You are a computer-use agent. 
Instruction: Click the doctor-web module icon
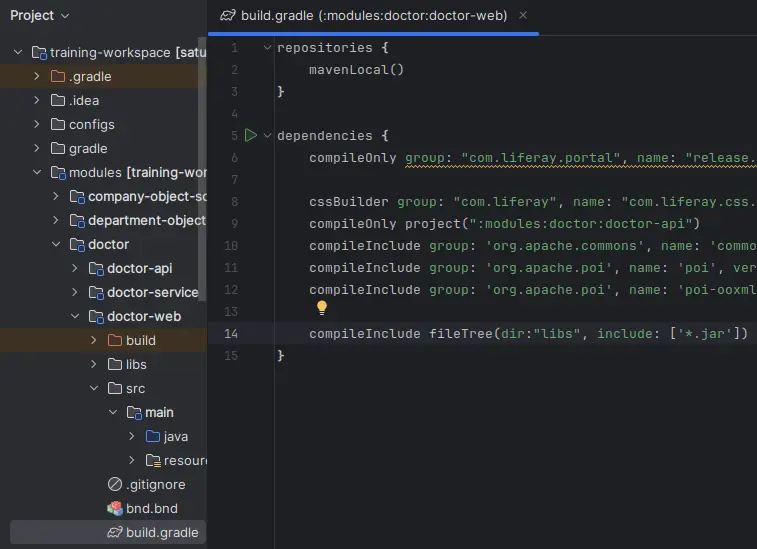(96, 317)
